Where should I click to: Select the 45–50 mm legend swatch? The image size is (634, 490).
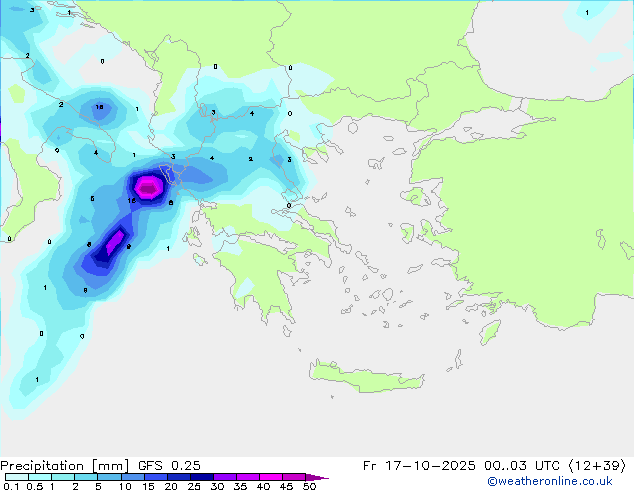tap(294, 477)
